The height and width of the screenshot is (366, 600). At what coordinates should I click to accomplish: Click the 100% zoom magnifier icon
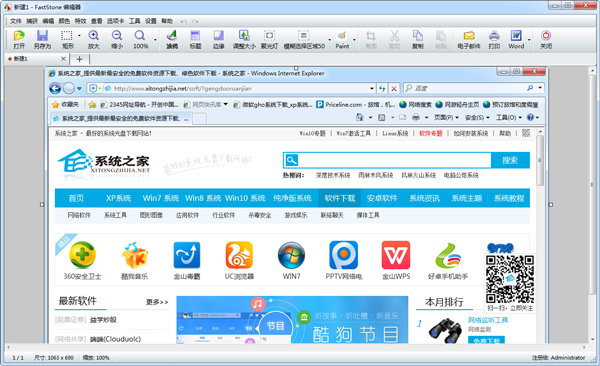click(x=140, y=36)
